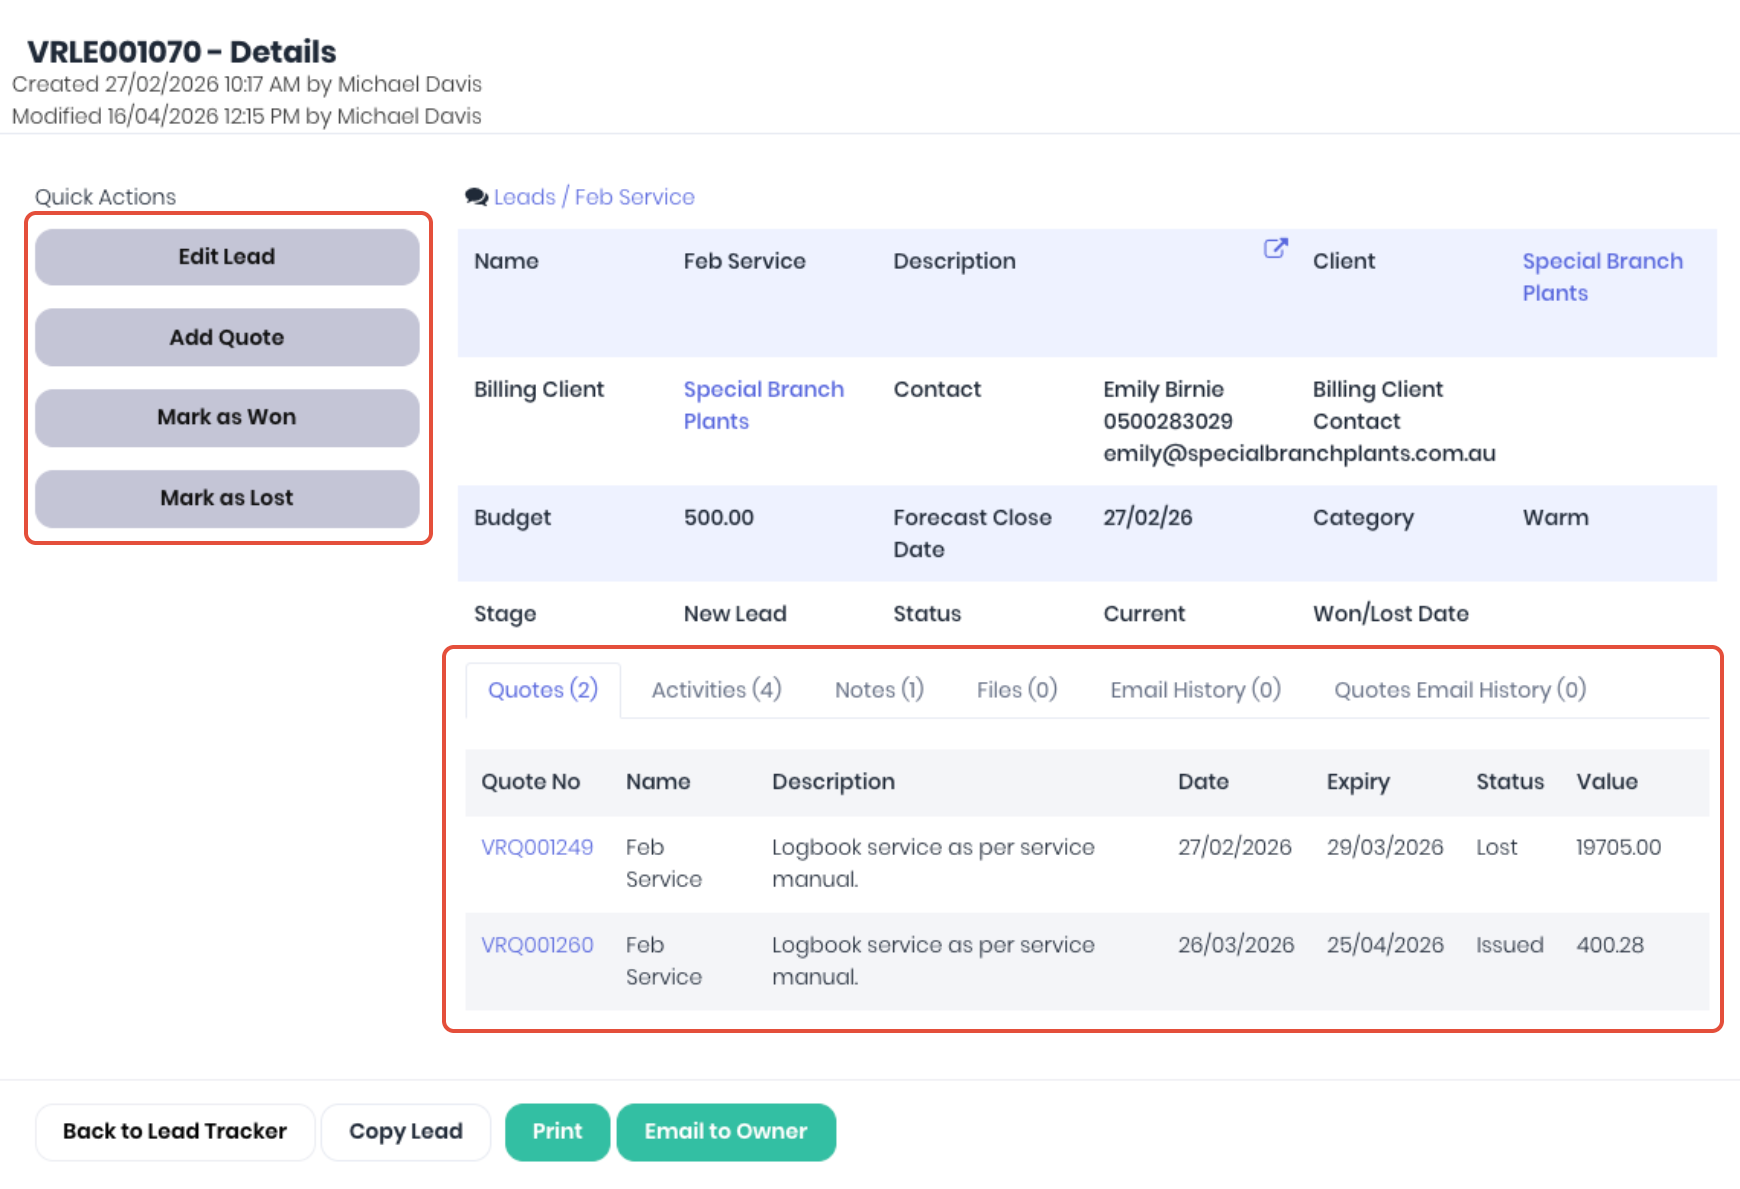
Task: Click the contact name Emily Birnie
Action: (1163, 389)
